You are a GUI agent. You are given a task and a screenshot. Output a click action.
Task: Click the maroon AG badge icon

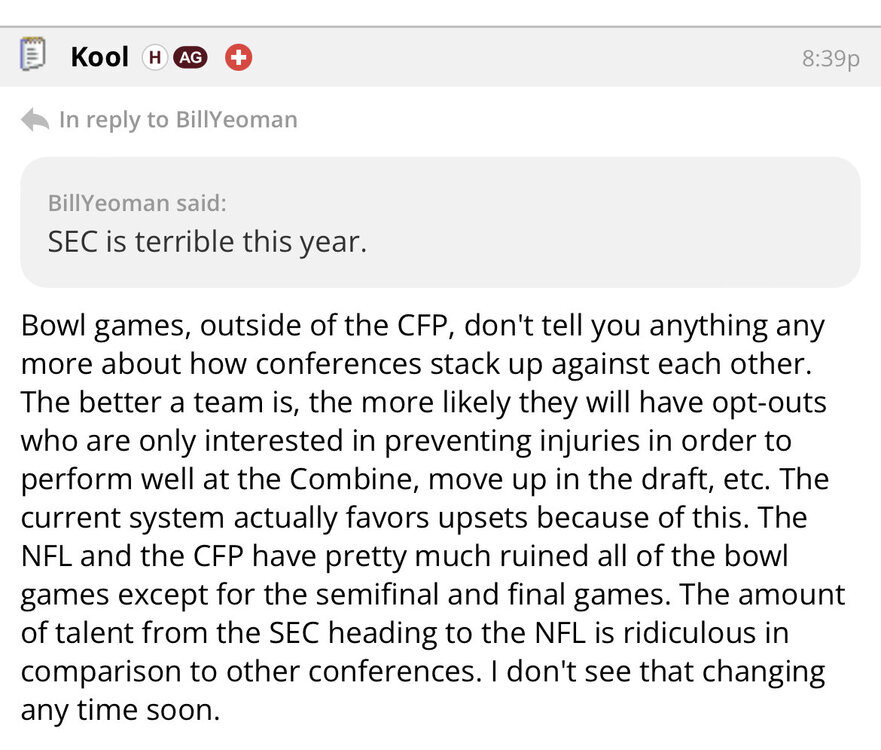point(190,57)
